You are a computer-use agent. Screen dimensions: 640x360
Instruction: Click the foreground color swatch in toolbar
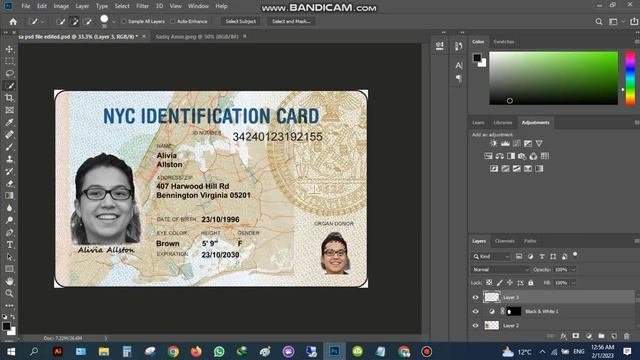(x=6, y=326)
